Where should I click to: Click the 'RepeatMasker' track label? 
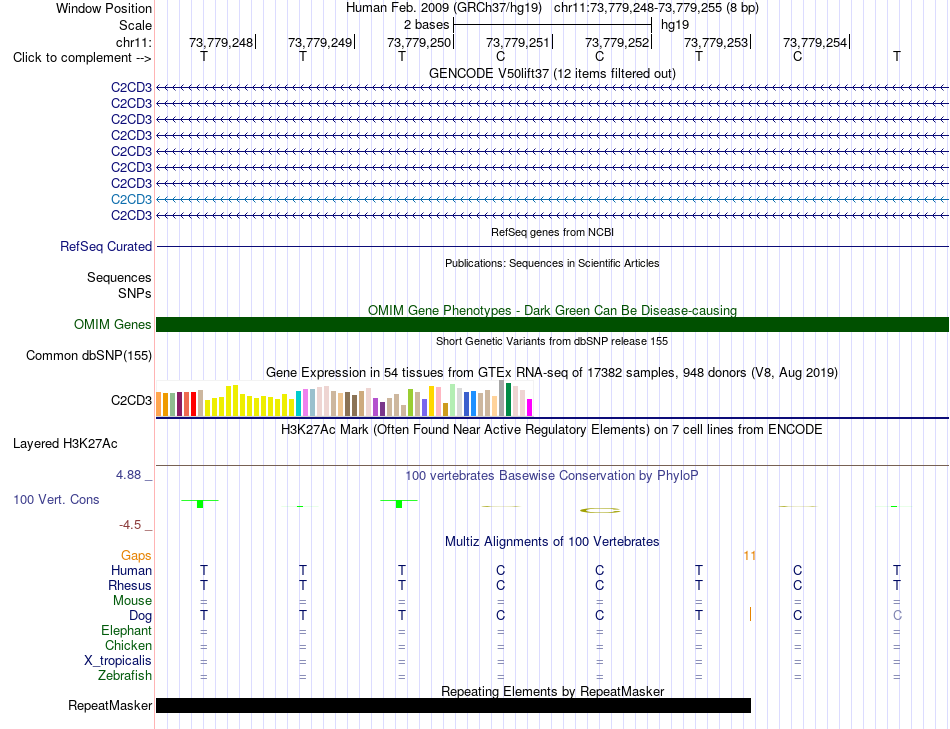(110, 706)
